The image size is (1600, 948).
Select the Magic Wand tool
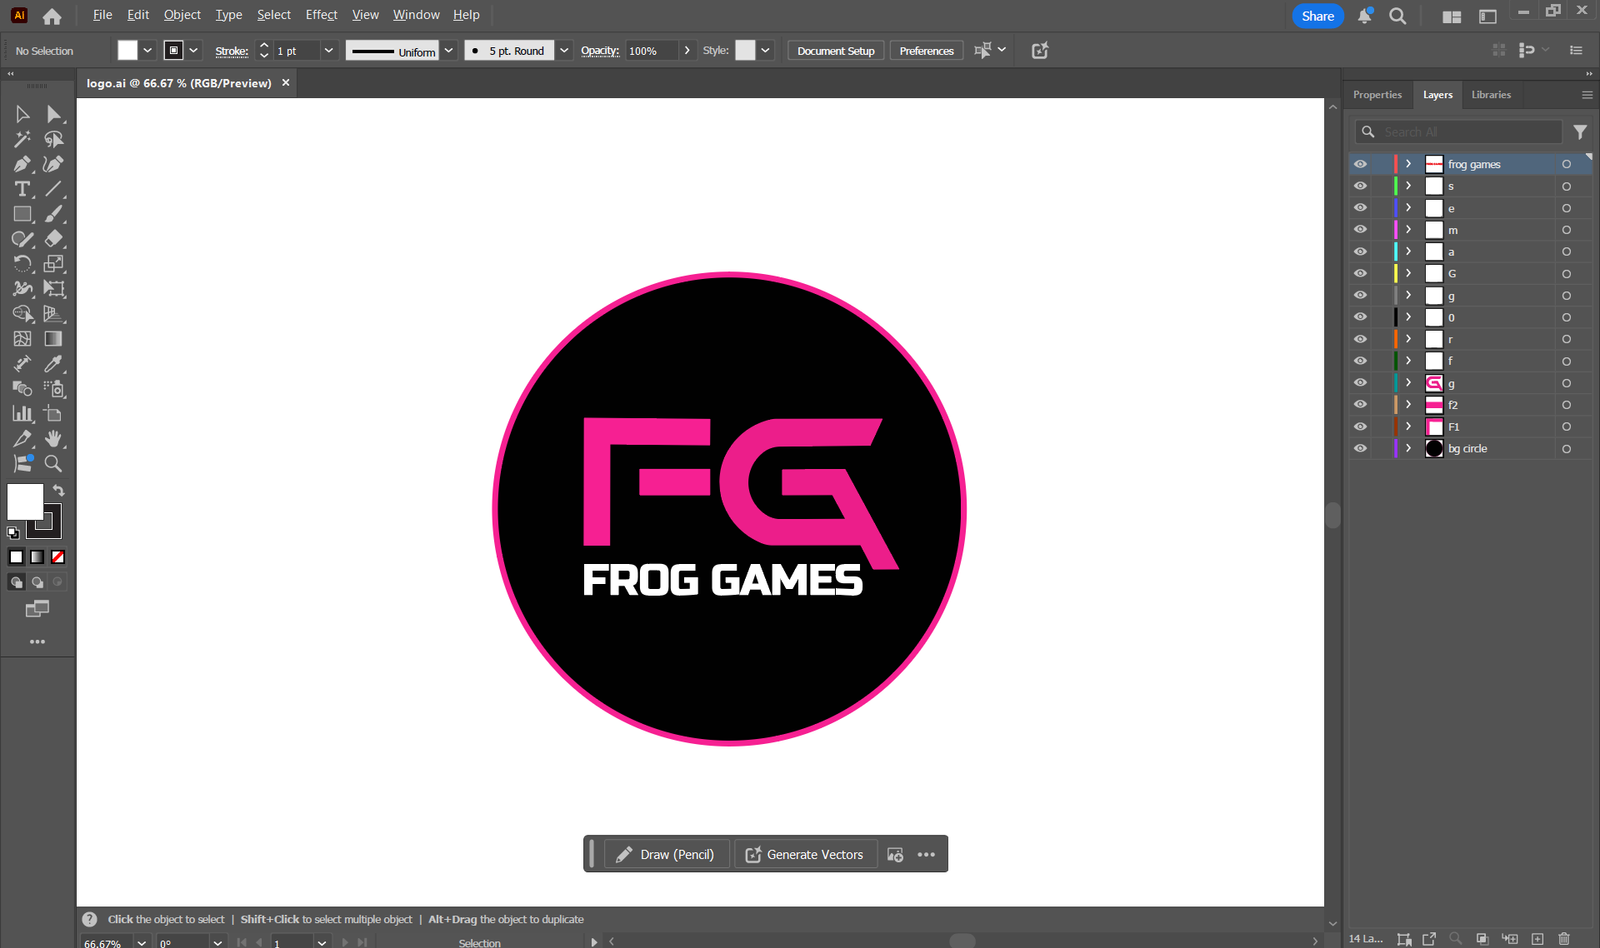point(22,139)
